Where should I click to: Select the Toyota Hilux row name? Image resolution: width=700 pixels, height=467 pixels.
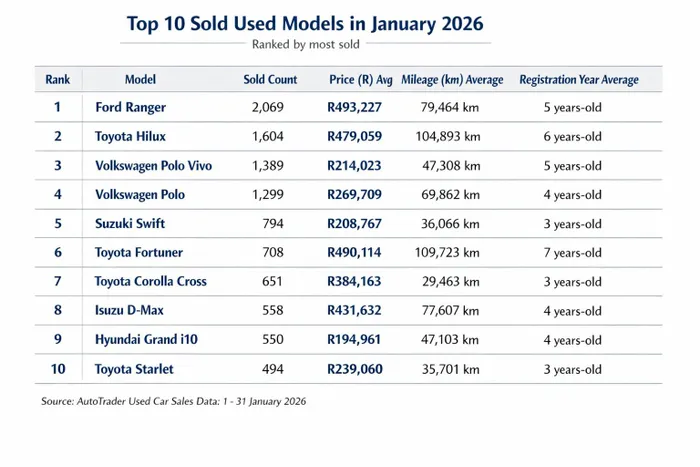click(x=132, y=136)
